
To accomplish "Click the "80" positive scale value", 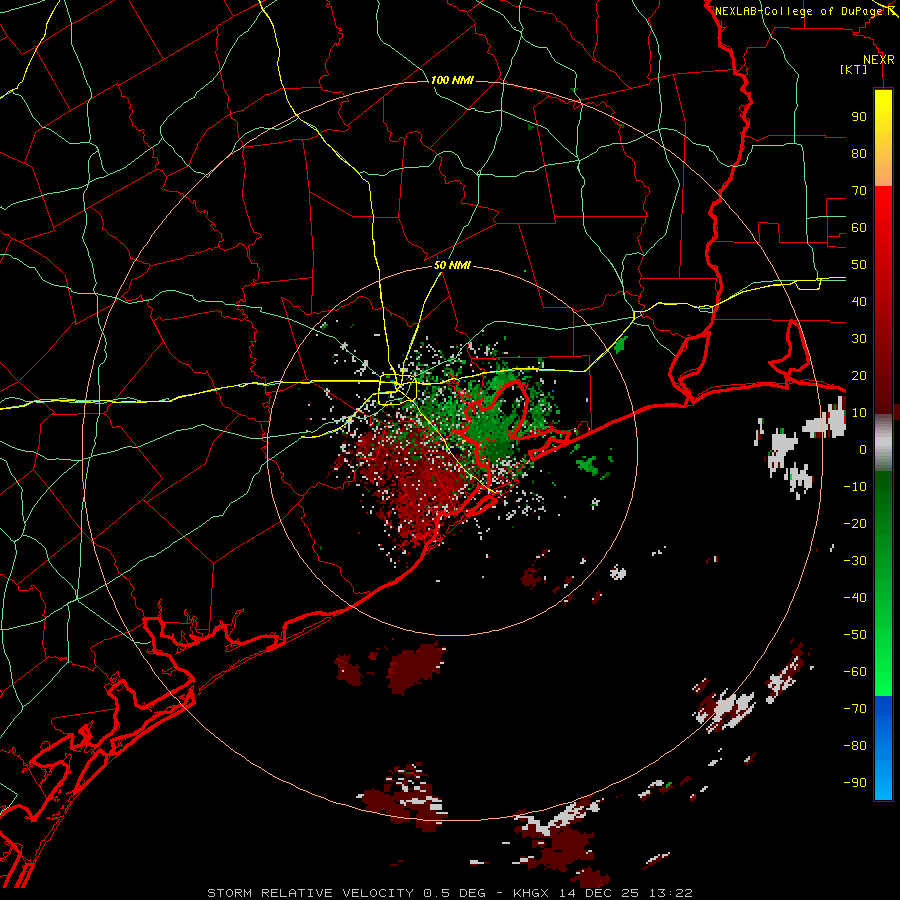I will click(x=859, y=153).
